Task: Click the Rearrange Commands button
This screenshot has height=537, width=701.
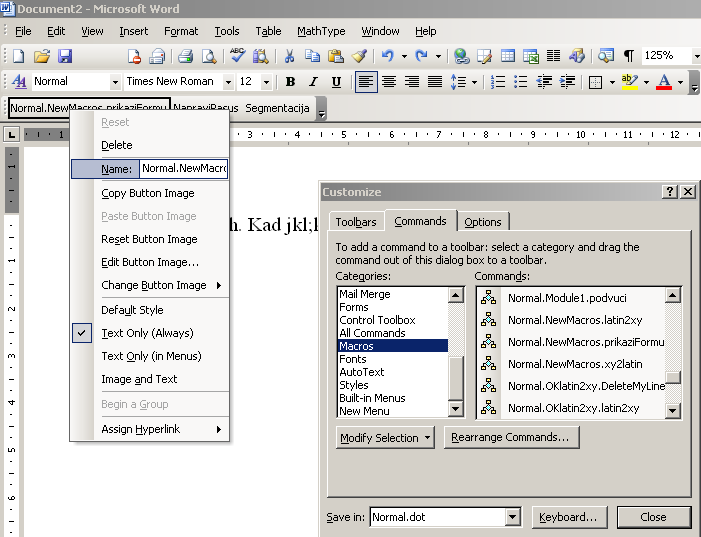Action: (511, 437)
